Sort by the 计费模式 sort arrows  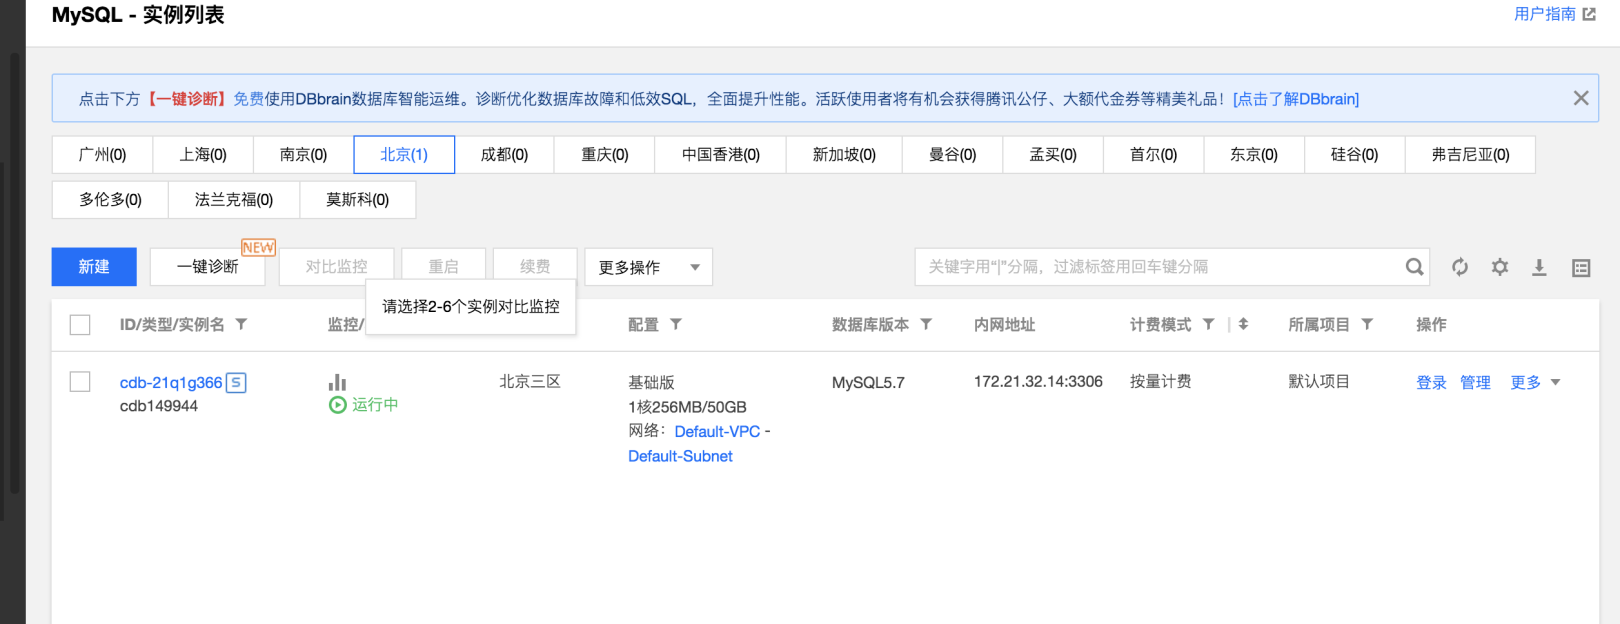1243,324
